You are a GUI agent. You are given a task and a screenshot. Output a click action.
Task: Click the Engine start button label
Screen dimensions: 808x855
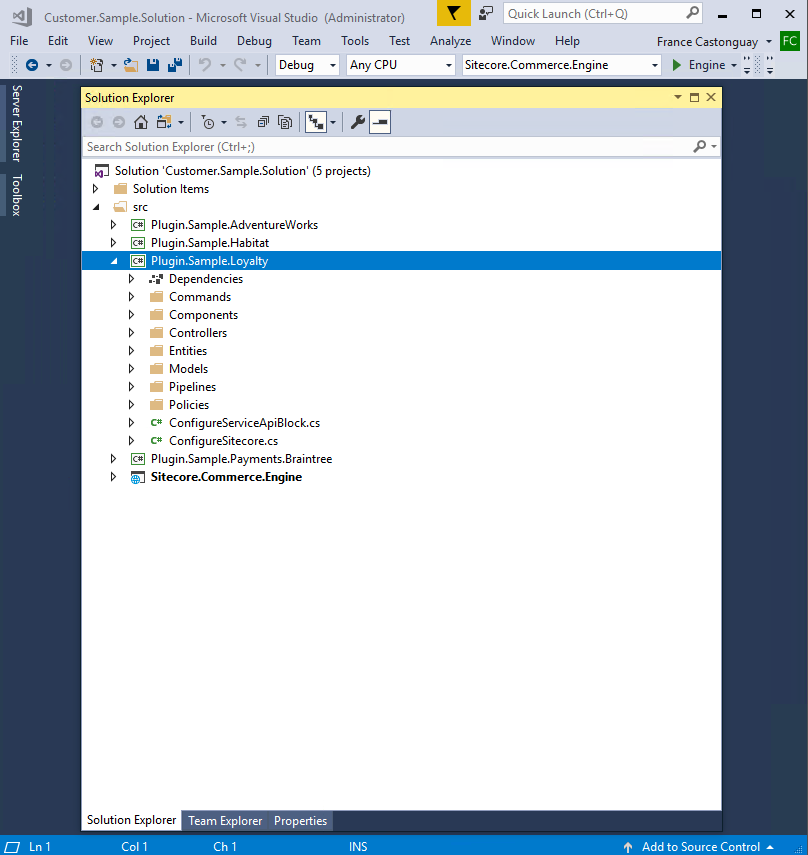(707, 65)
